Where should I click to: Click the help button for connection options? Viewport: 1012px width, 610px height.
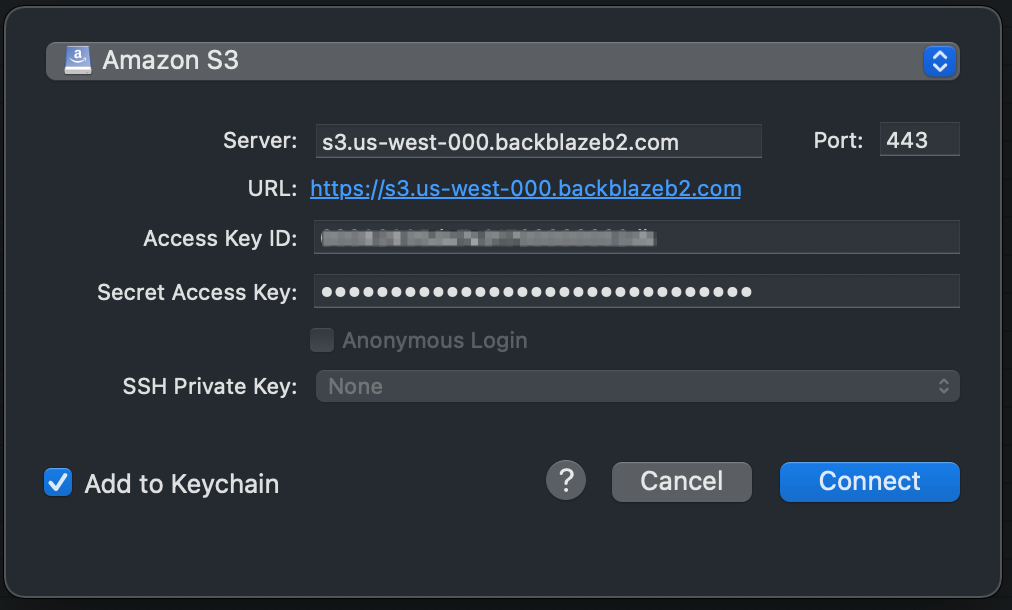click(x=566, y=481)
